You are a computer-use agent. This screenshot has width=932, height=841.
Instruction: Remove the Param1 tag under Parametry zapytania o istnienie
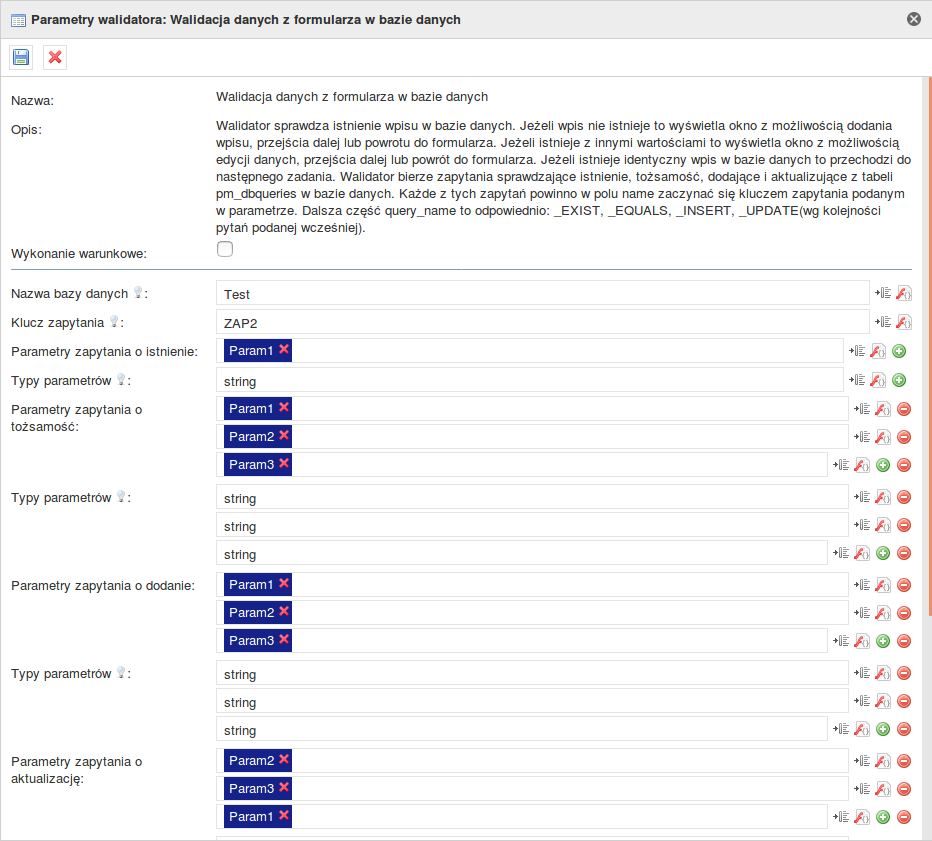click(x=285, y=350)
